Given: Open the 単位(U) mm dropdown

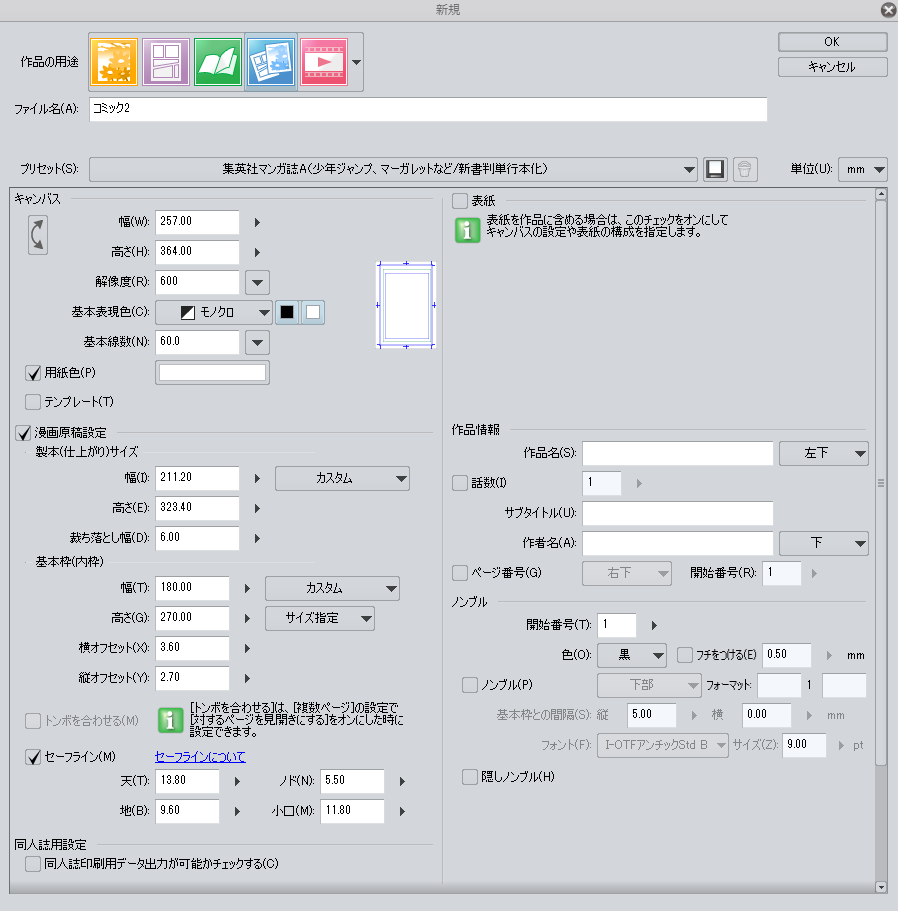Looking at the screenshot, I should click(863, 169).
